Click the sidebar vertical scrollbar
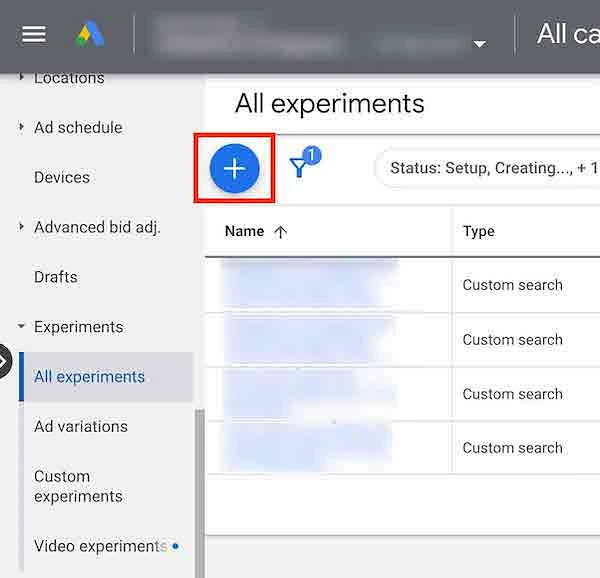Image resolution: width=600 pixels, height=578 pixels. tap(200, 493)
